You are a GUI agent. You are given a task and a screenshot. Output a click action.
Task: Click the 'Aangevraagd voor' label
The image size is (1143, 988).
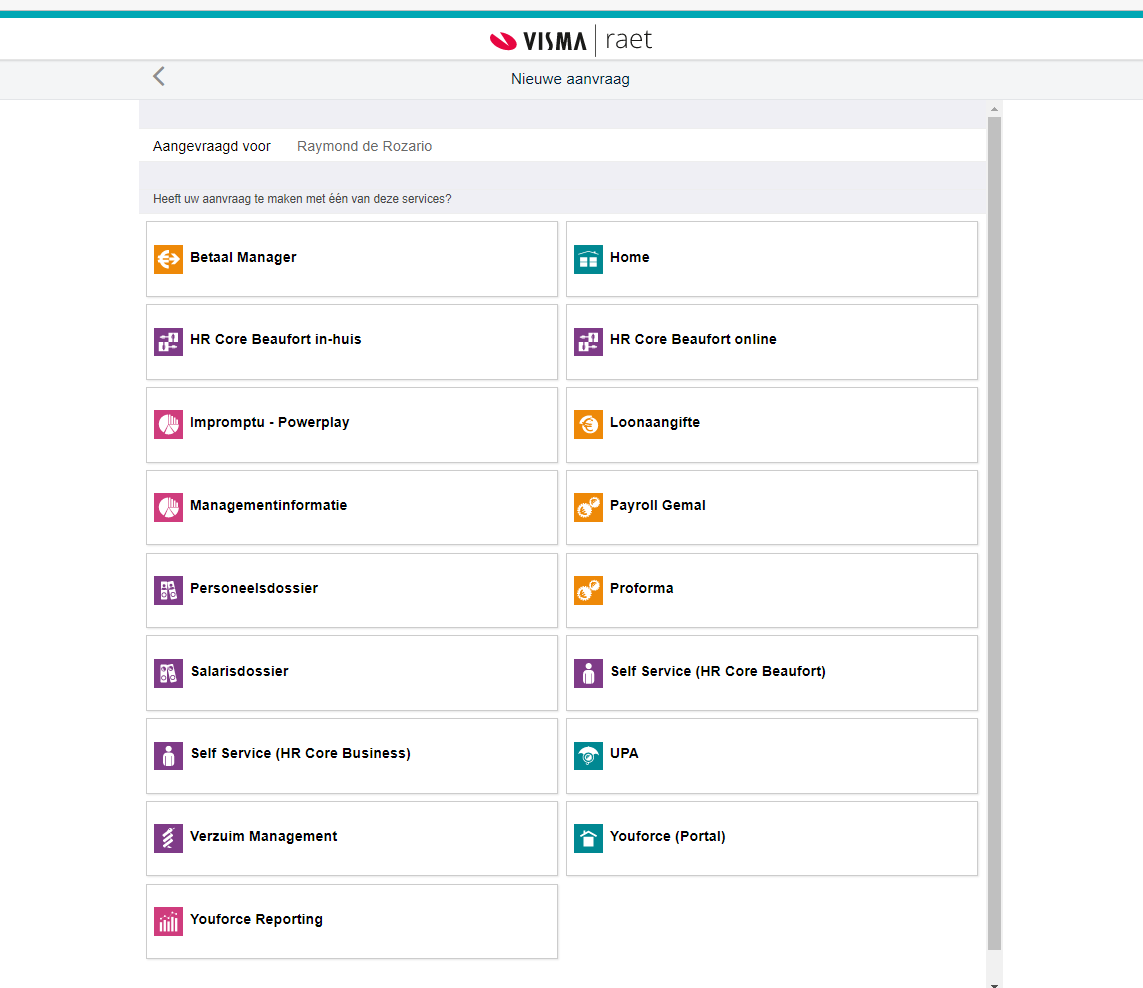pos(211,146)
